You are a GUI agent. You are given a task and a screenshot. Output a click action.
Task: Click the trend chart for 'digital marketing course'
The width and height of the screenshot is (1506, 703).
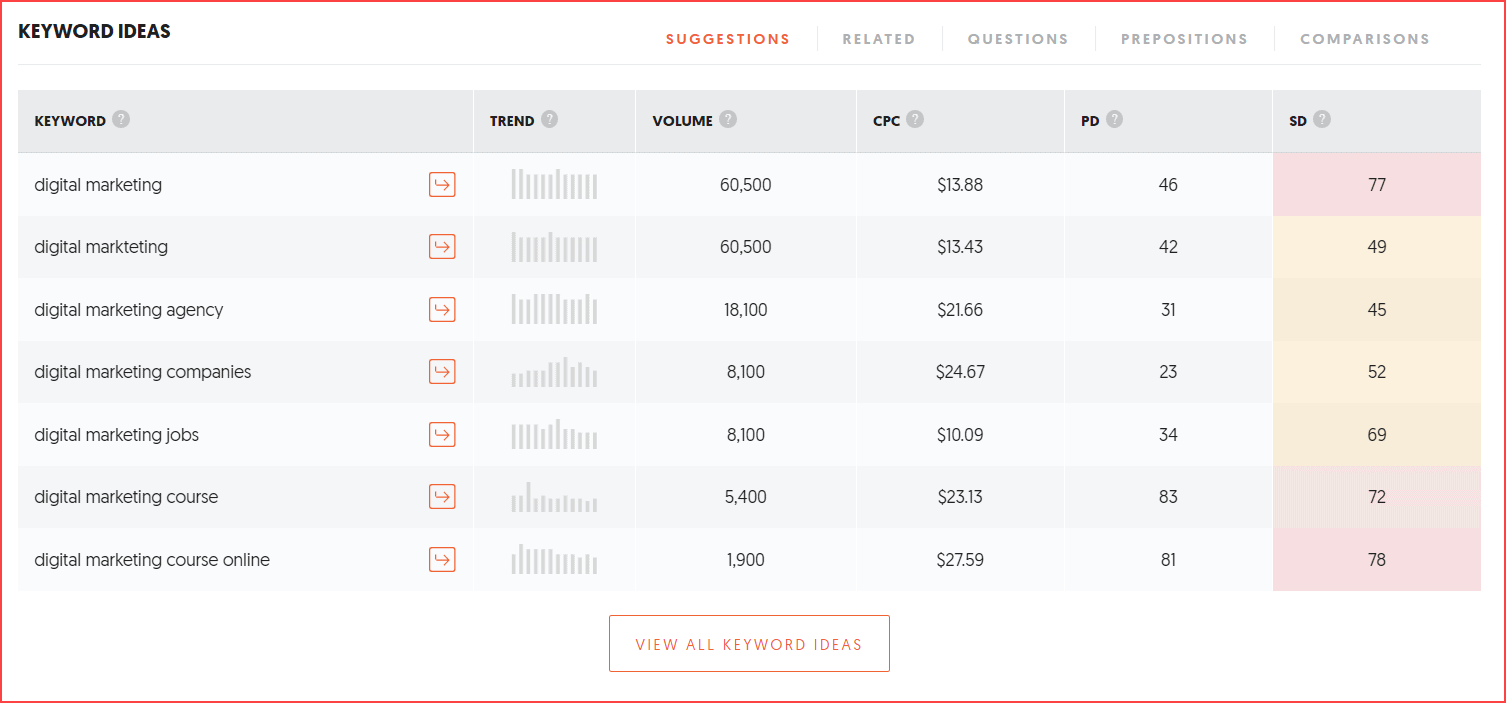tap(554, 497)
